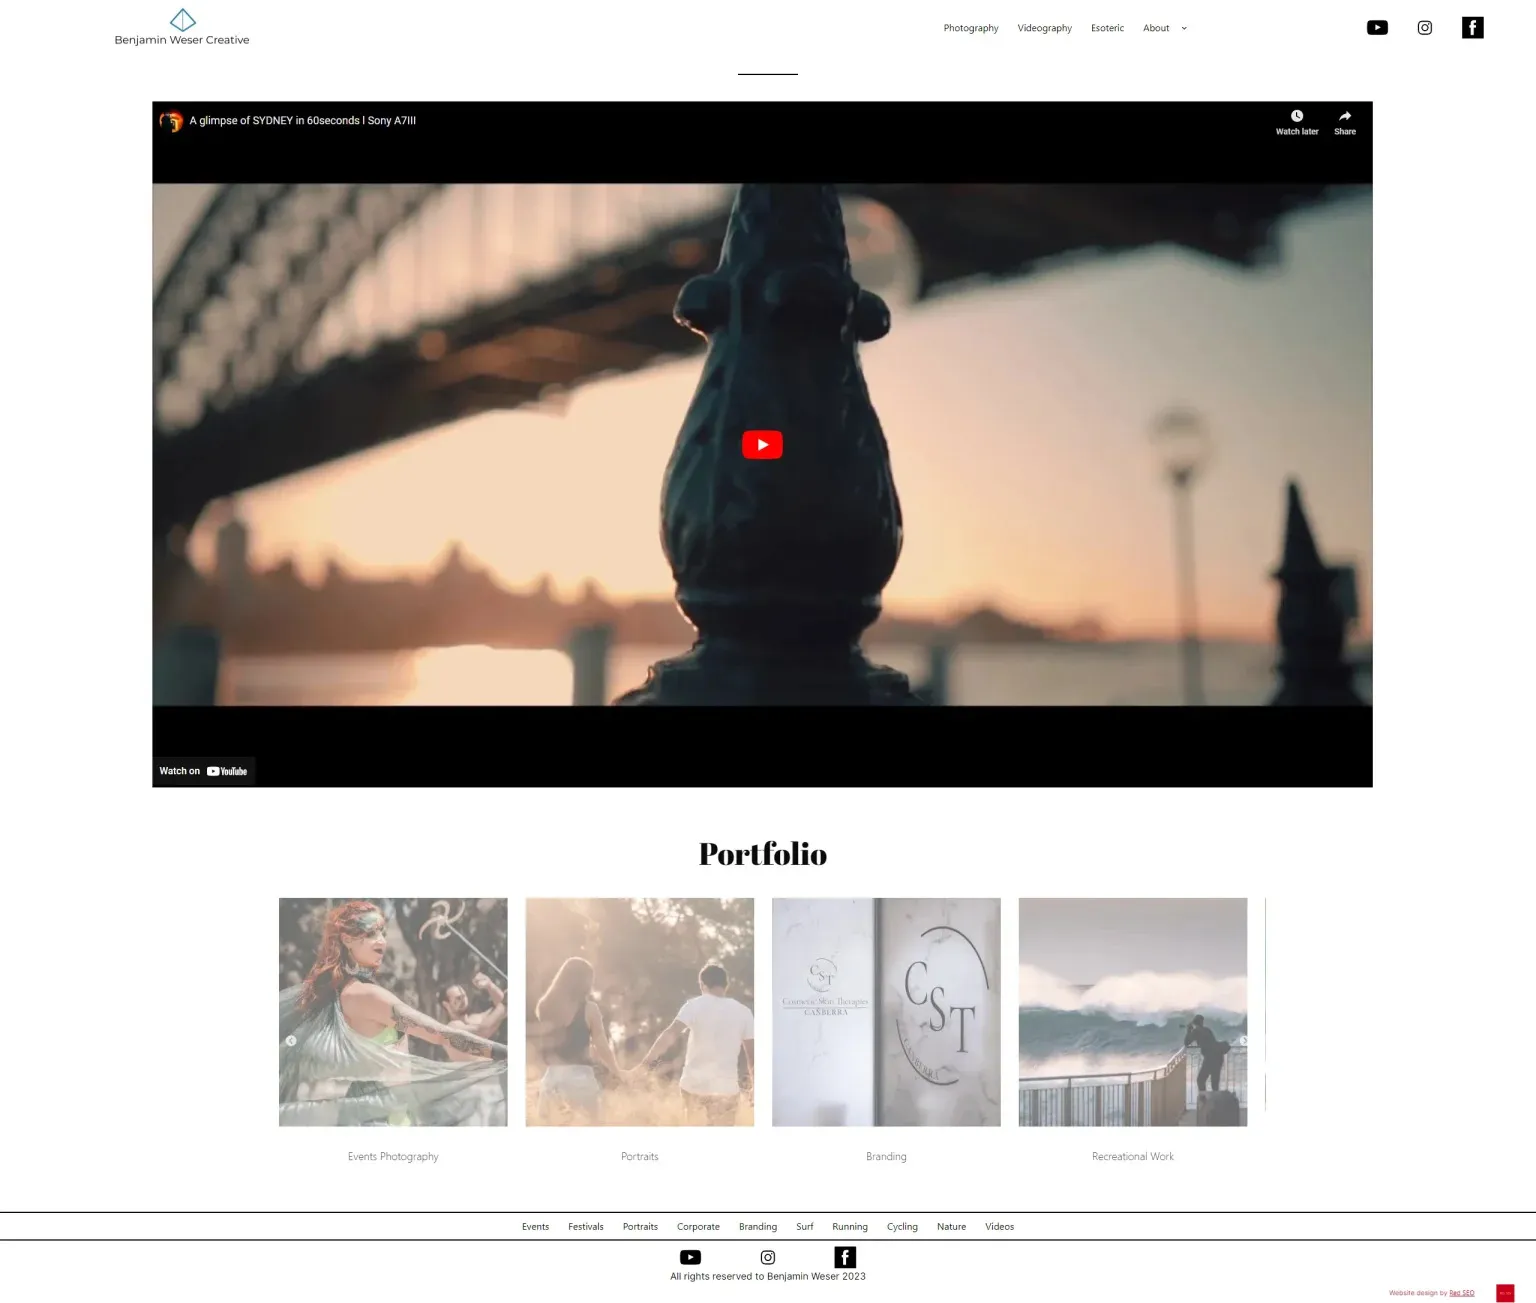Screen dimensions: 1536x1303
Task: Open the Photography menu item
Action: pos(970,27)
